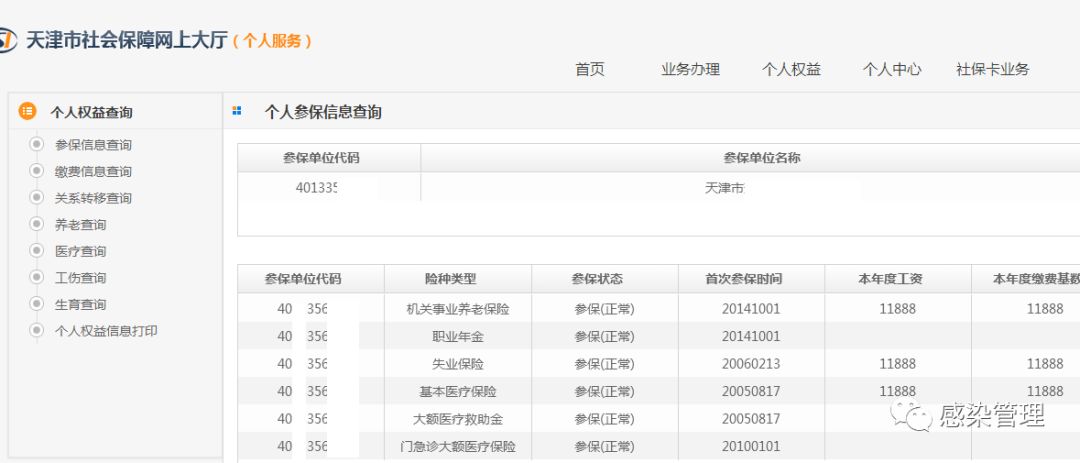1080x463 pixels.
Task: Open the 社保卡业务 menu
Action: 992,69
